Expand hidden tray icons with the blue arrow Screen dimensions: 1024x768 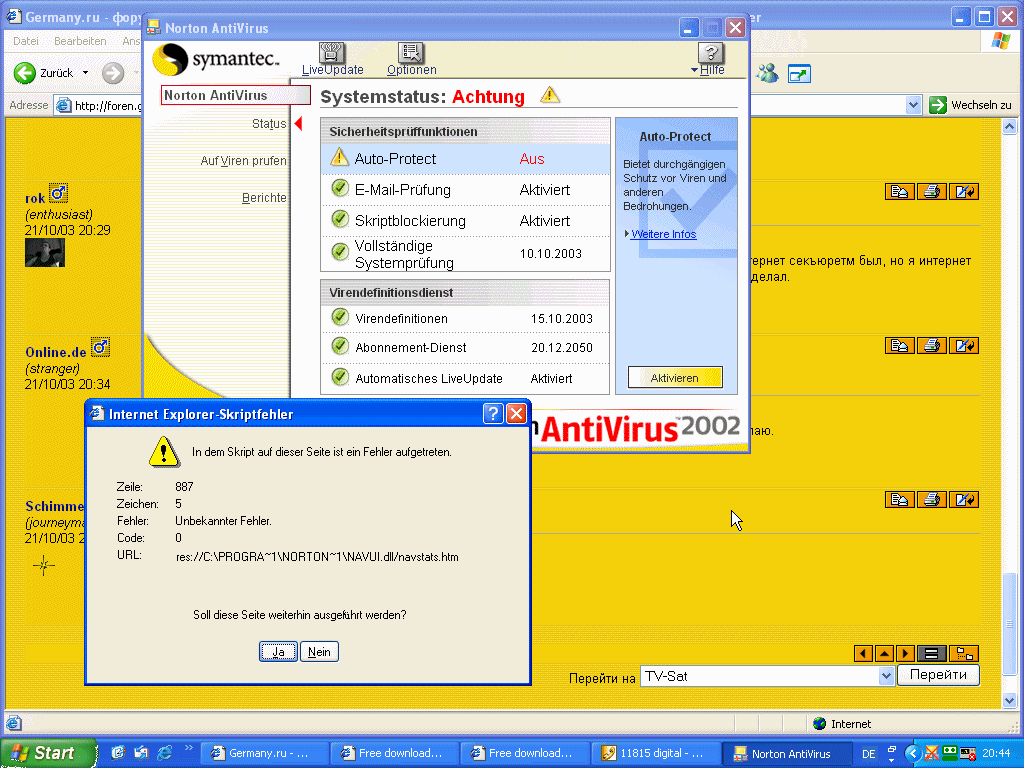coord(912,754)
